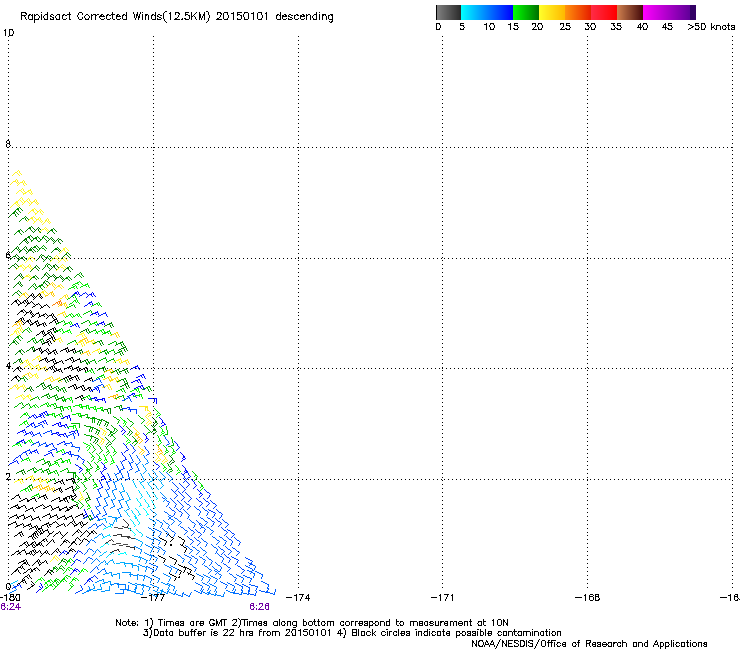Image resolution: width=740 pixels, height=650 pixels.
Task: Click the note 'Black circles indicate possible contamination'
Action: 456,633
